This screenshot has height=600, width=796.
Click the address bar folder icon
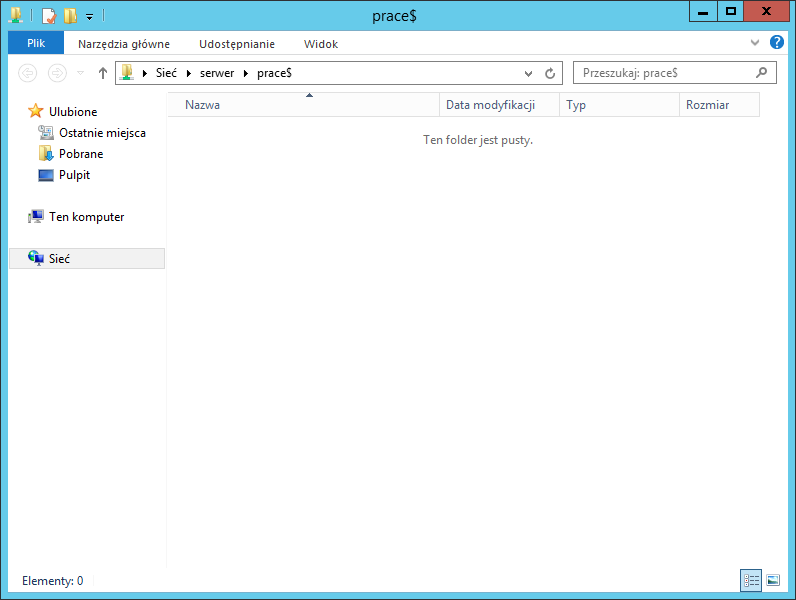point(127,73)
